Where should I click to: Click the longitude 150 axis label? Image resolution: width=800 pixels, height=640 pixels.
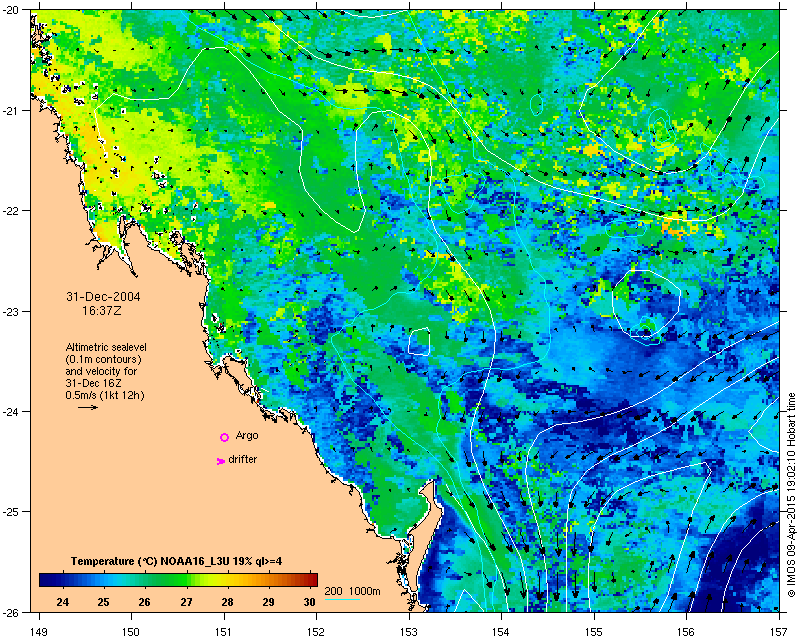click(x=131, y=632)
